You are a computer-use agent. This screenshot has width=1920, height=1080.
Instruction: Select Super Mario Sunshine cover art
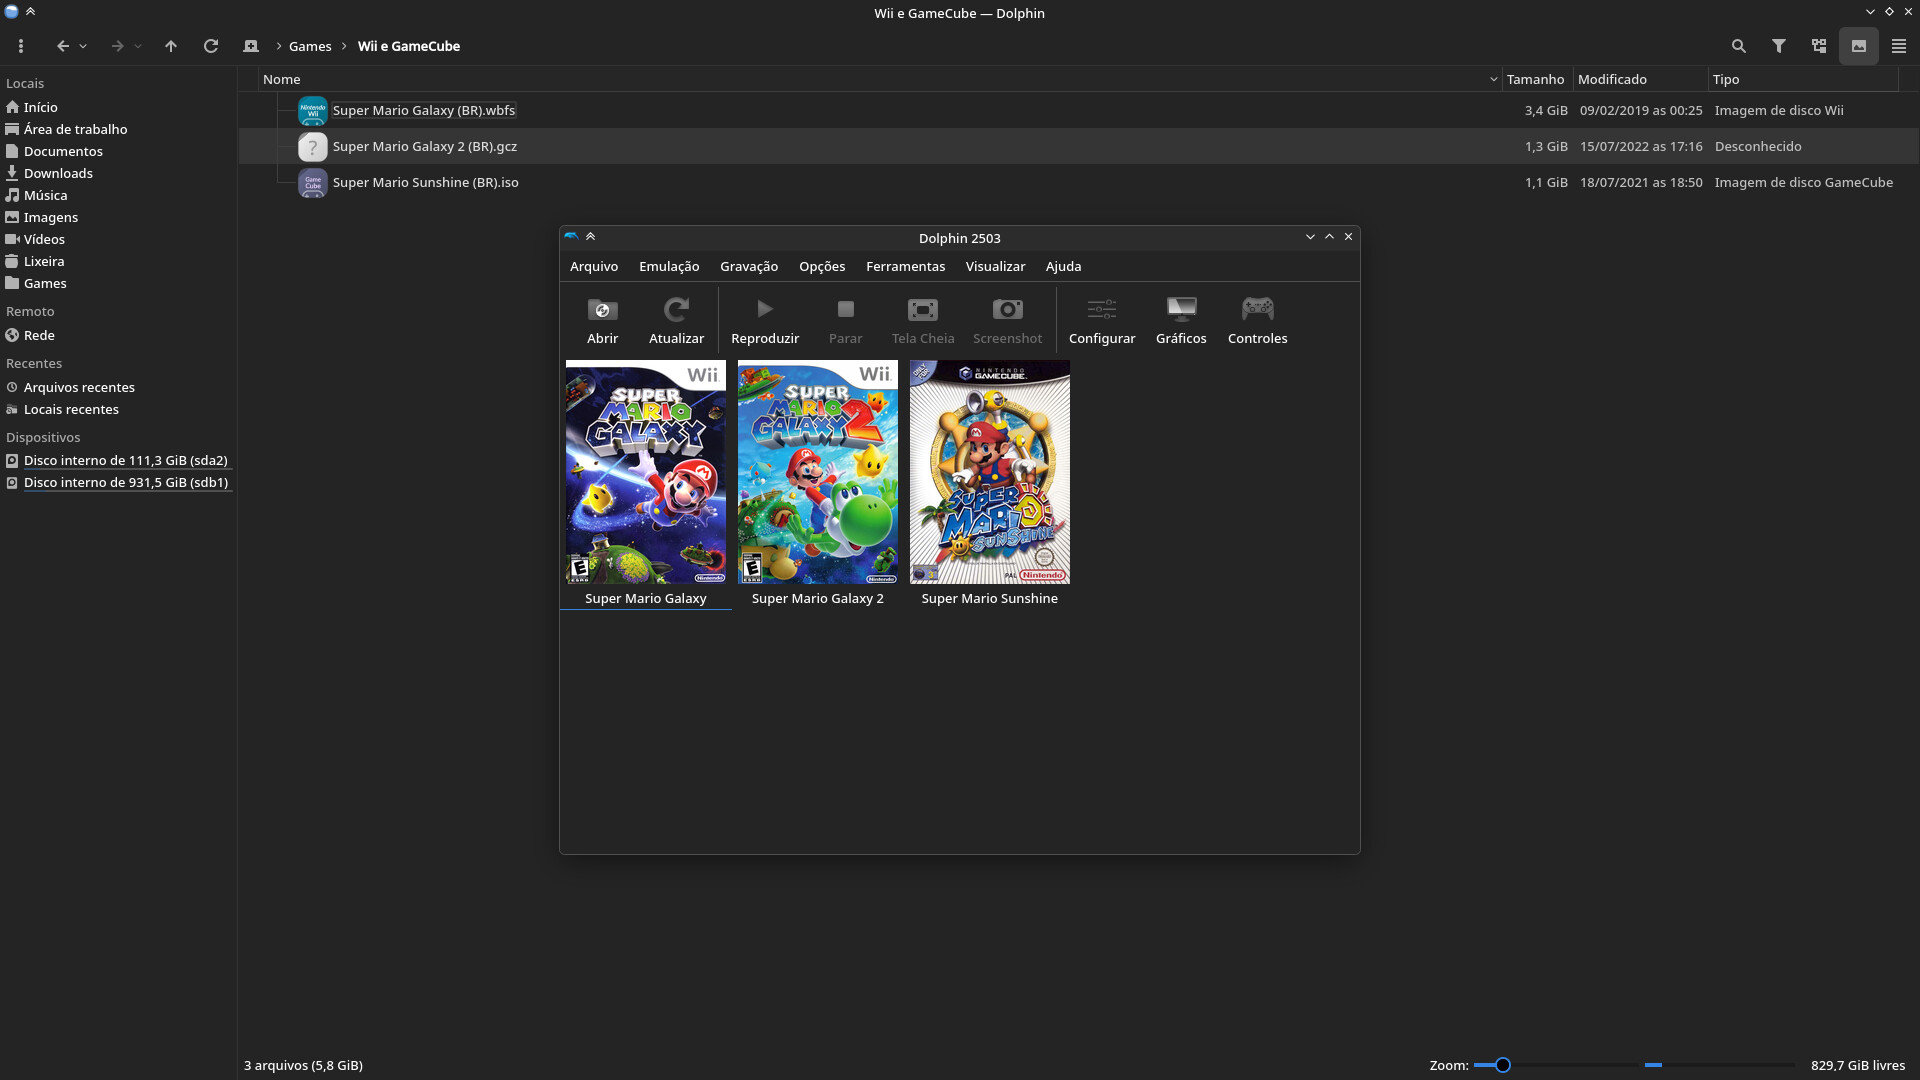[x=990, y=472]
